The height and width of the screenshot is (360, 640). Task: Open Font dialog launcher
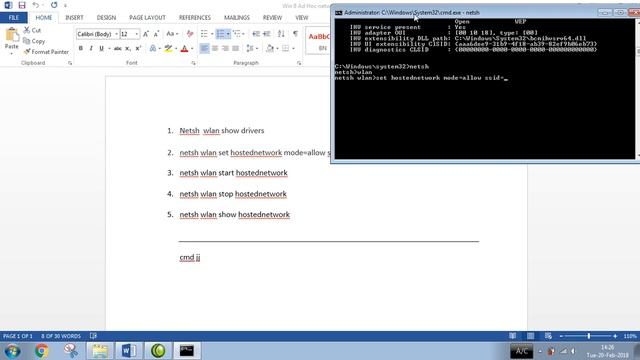pos(193,63)
